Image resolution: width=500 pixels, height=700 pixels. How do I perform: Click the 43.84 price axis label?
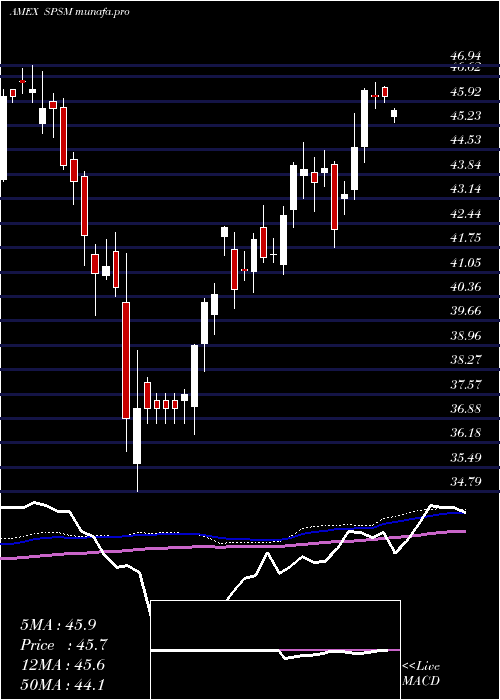[x=466, y=165]
